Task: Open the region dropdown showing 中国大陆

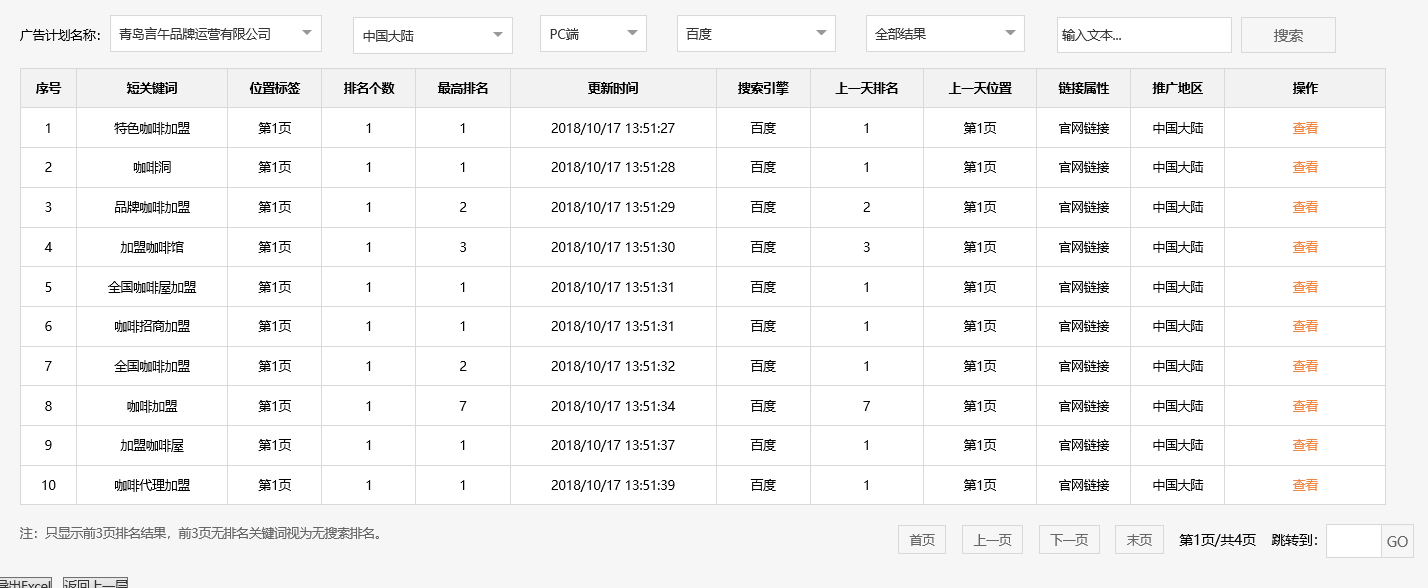Action: tap(432, 33)
